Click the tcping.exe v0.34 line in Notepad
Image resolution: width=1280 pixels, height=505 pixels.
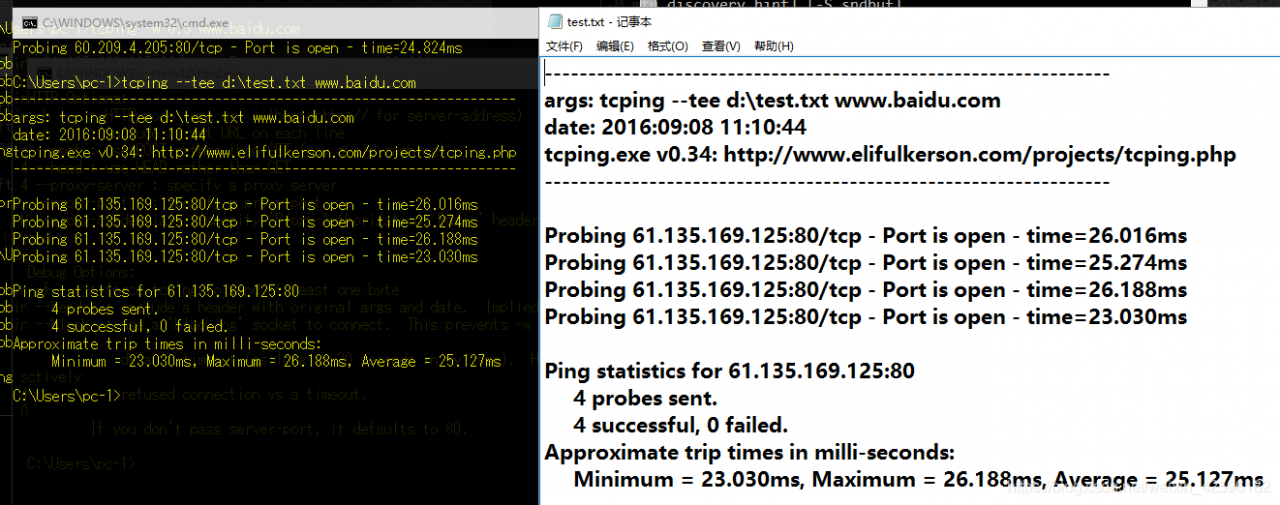coord(890,154)
